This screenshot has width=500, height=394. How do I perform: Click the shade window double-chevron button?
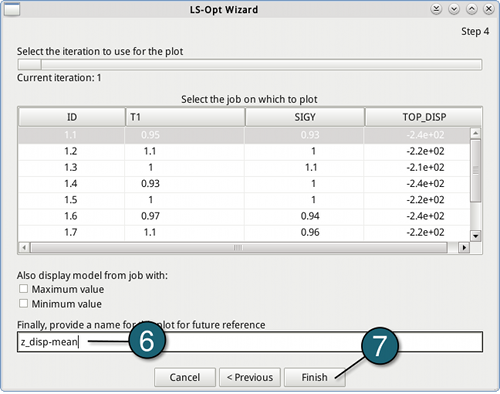(436, 9)
